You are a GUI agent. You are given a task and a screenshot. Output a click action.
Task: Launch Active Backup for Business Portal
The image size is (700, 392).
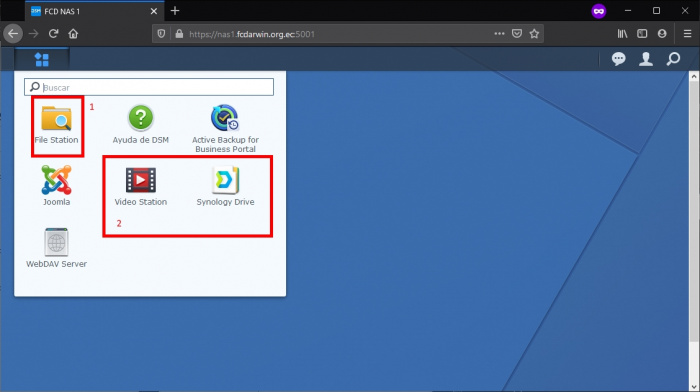click(225, 129)
